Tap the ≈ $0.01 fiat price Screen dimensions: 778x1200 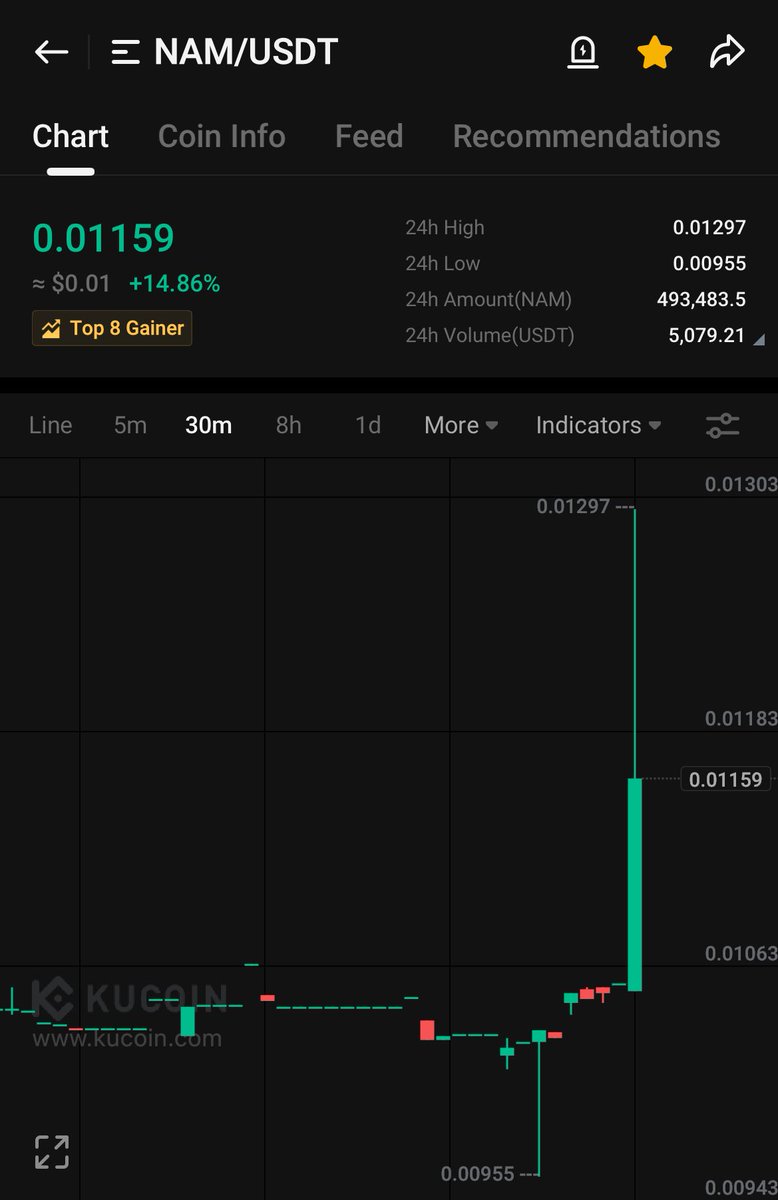click(72, 284)
